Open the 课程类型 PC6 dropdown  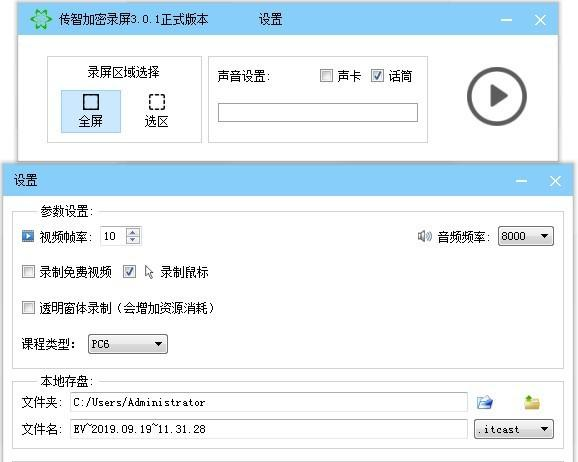tap(128, 344)
